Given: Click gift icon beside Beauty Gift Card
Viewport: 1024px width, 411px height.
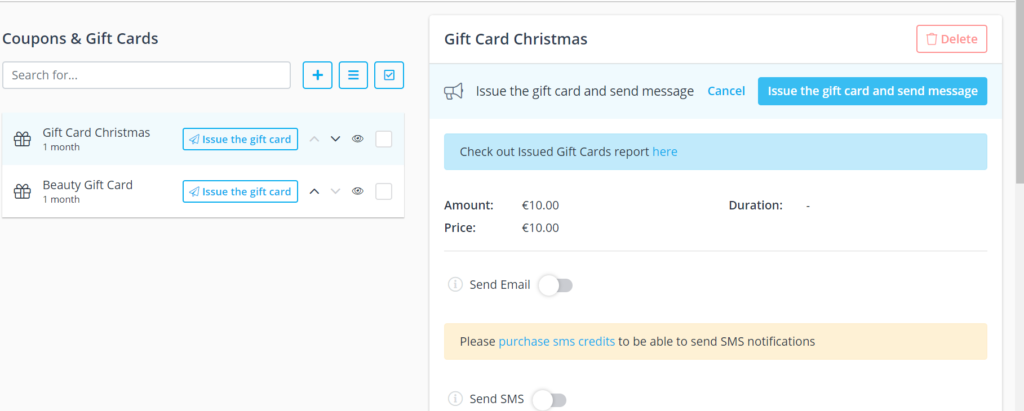Looking at the screenshot, I should coord(23,191).
